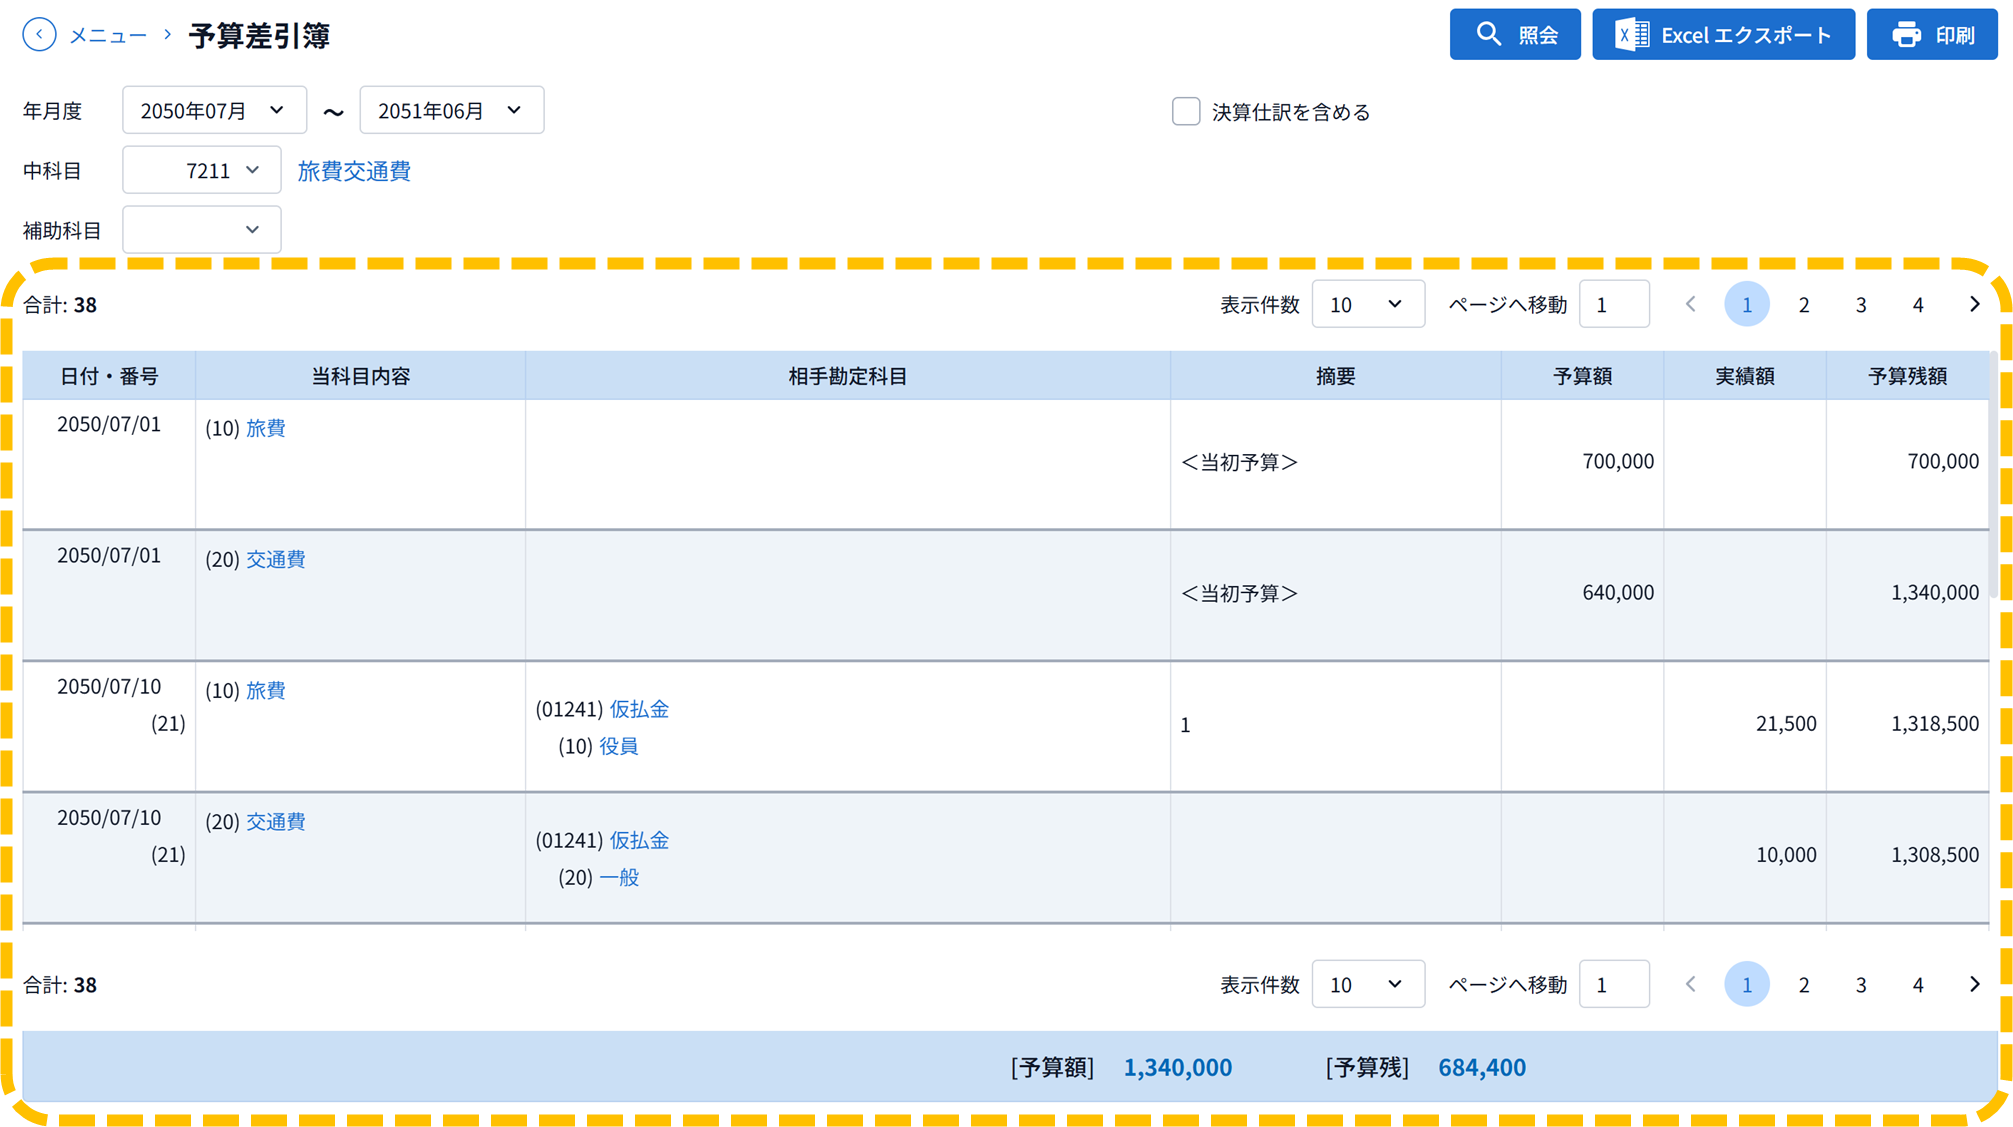
Task: Click the 日付・番号 column header
Action: 109,376
